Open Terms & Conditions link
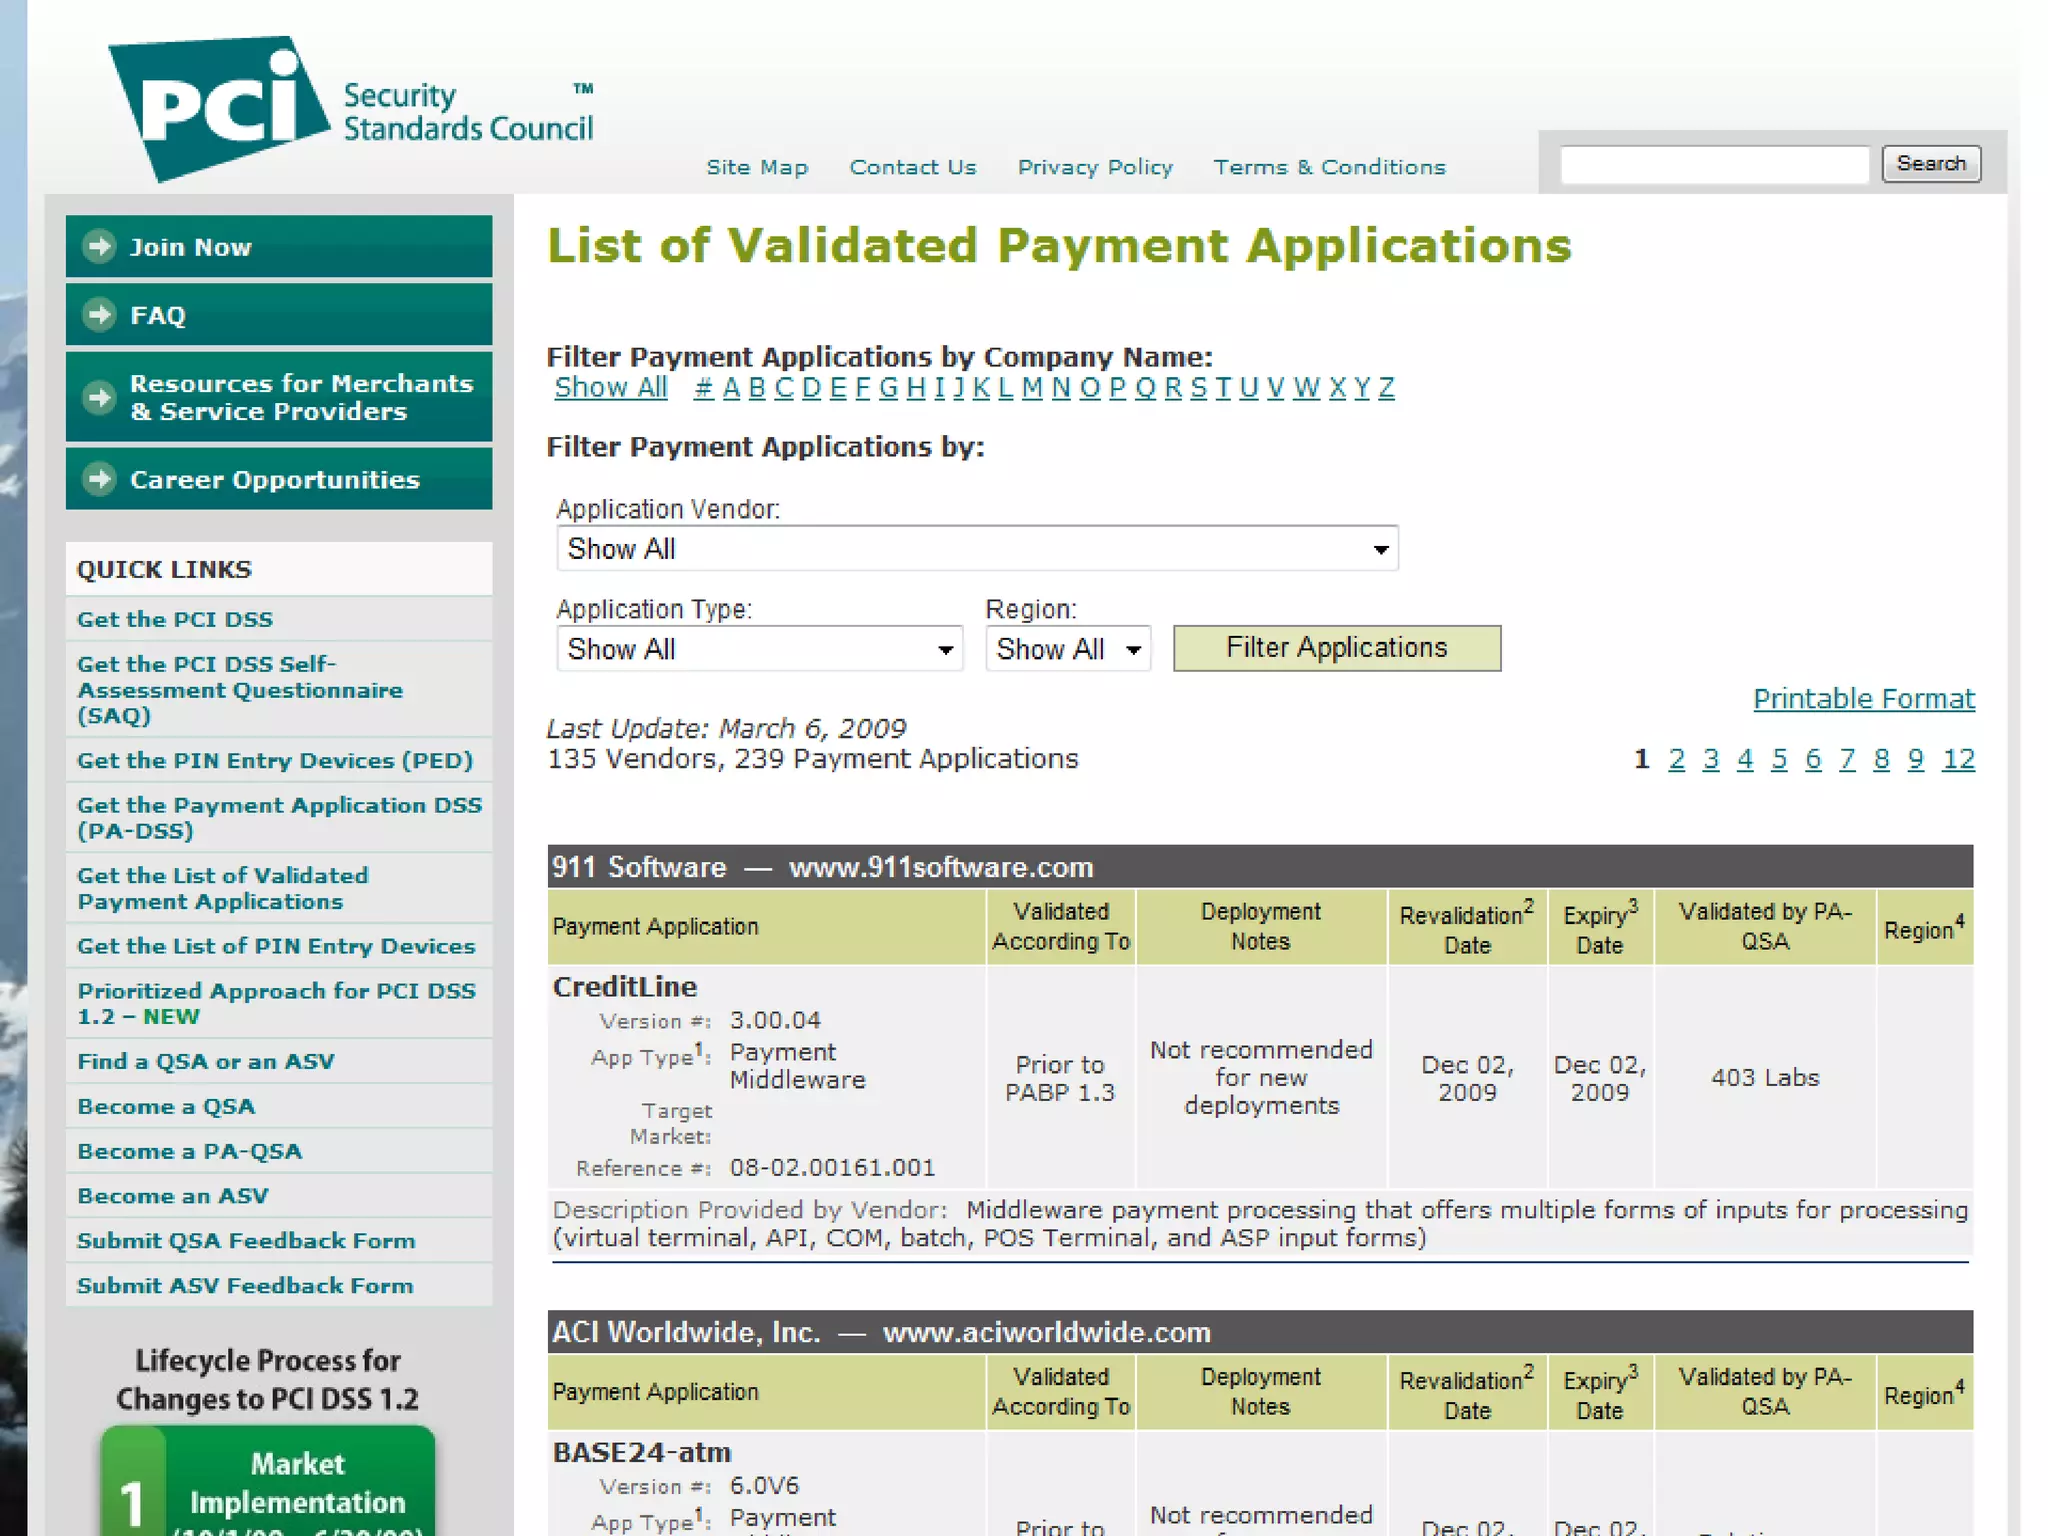2048x1536 pixels. click(1329, 167)
